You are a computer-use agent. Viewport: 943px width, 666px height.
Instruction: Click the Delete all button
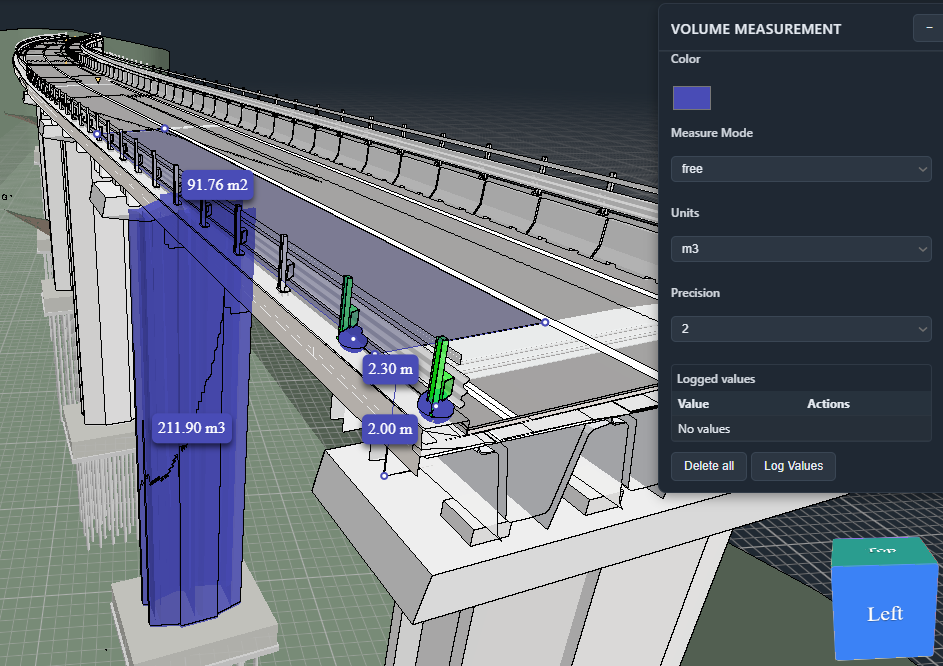tap(708, 466)
